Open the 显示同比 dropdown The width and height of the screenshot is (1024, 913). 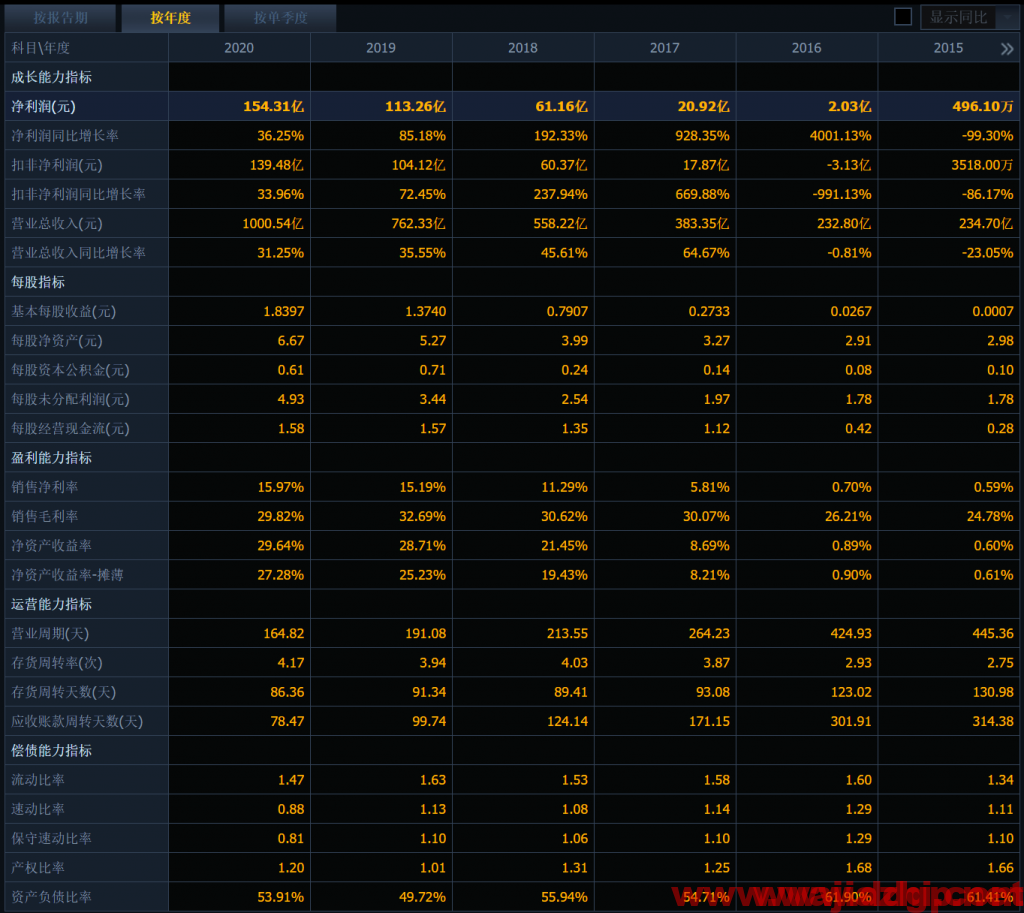968,17
